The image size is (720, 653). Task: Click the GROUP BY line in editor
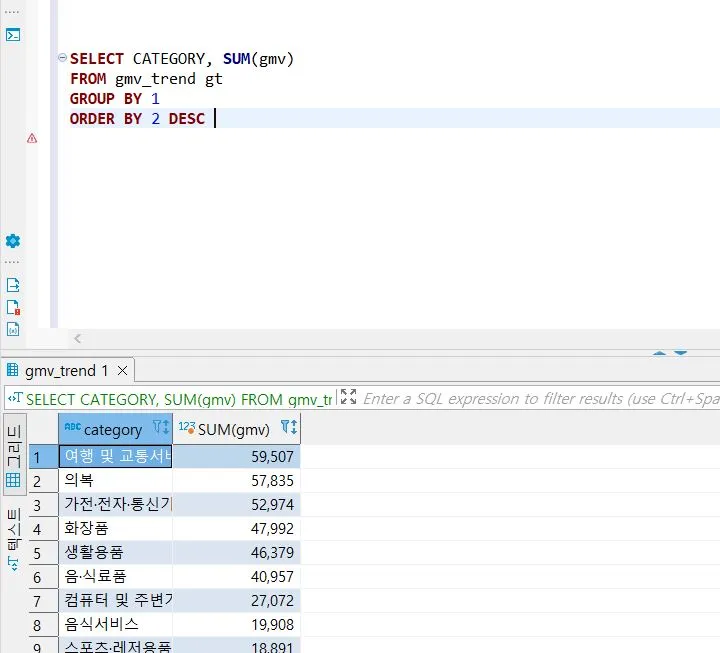tap(115, 99)
